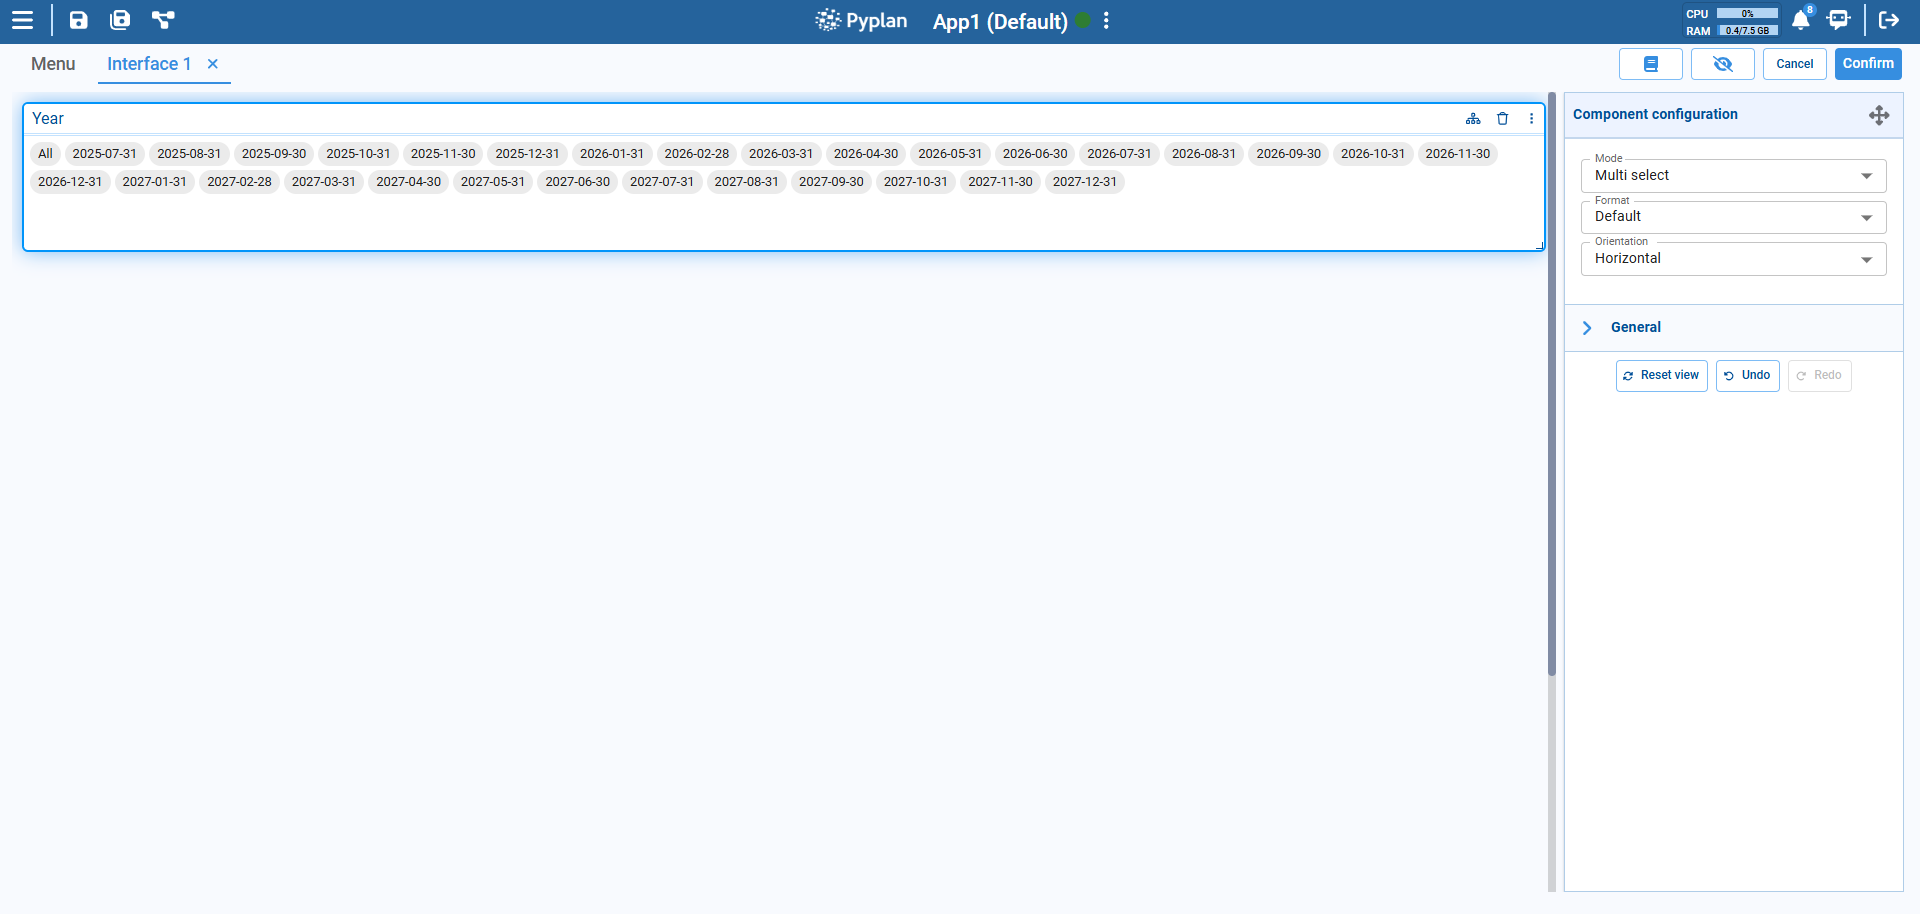Select the 2026-06-30 option in Year

tap(1035, 153)
